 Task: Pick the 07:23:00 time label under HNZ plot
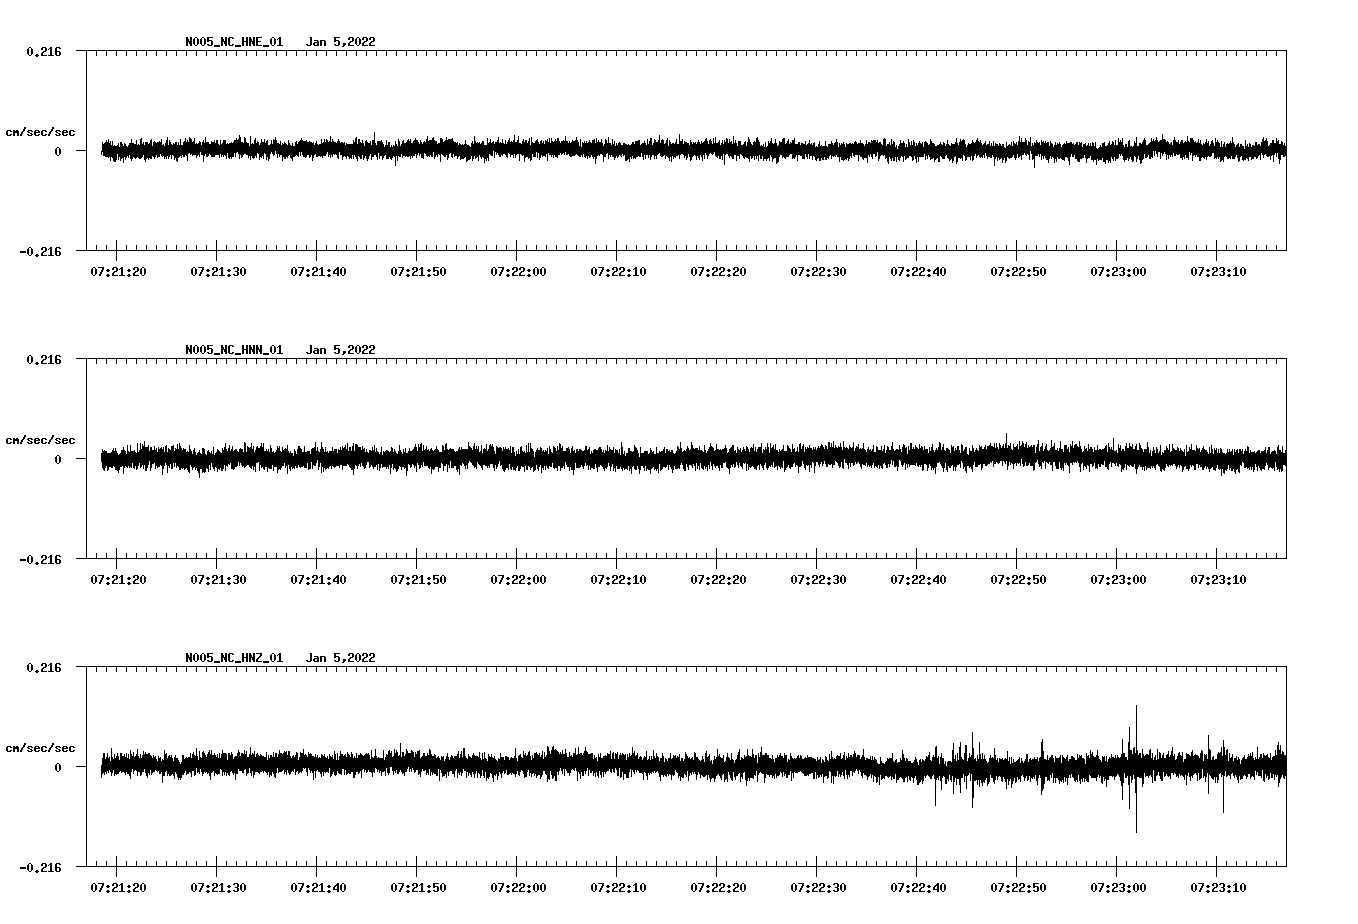pos(1118,888)
